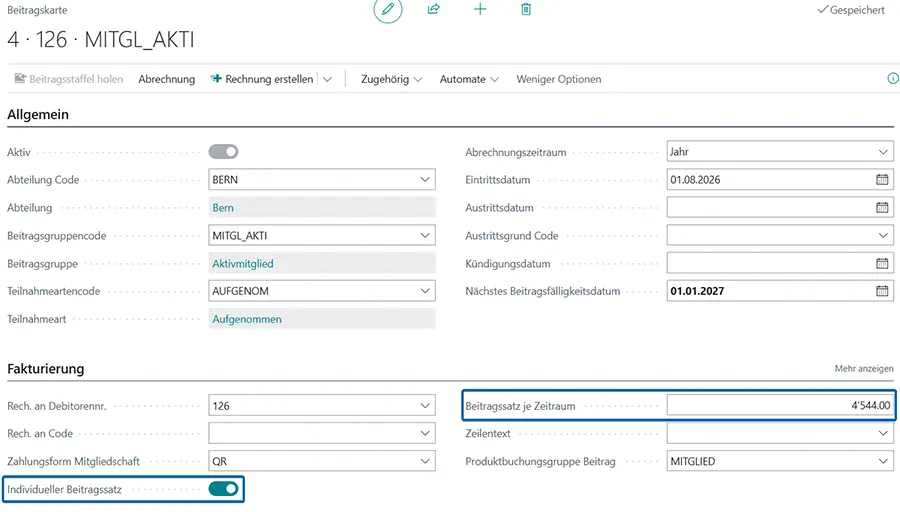Collapse the Fakturierung section header
The width and height of the screenshot is (900, 512).
point(45,369)
